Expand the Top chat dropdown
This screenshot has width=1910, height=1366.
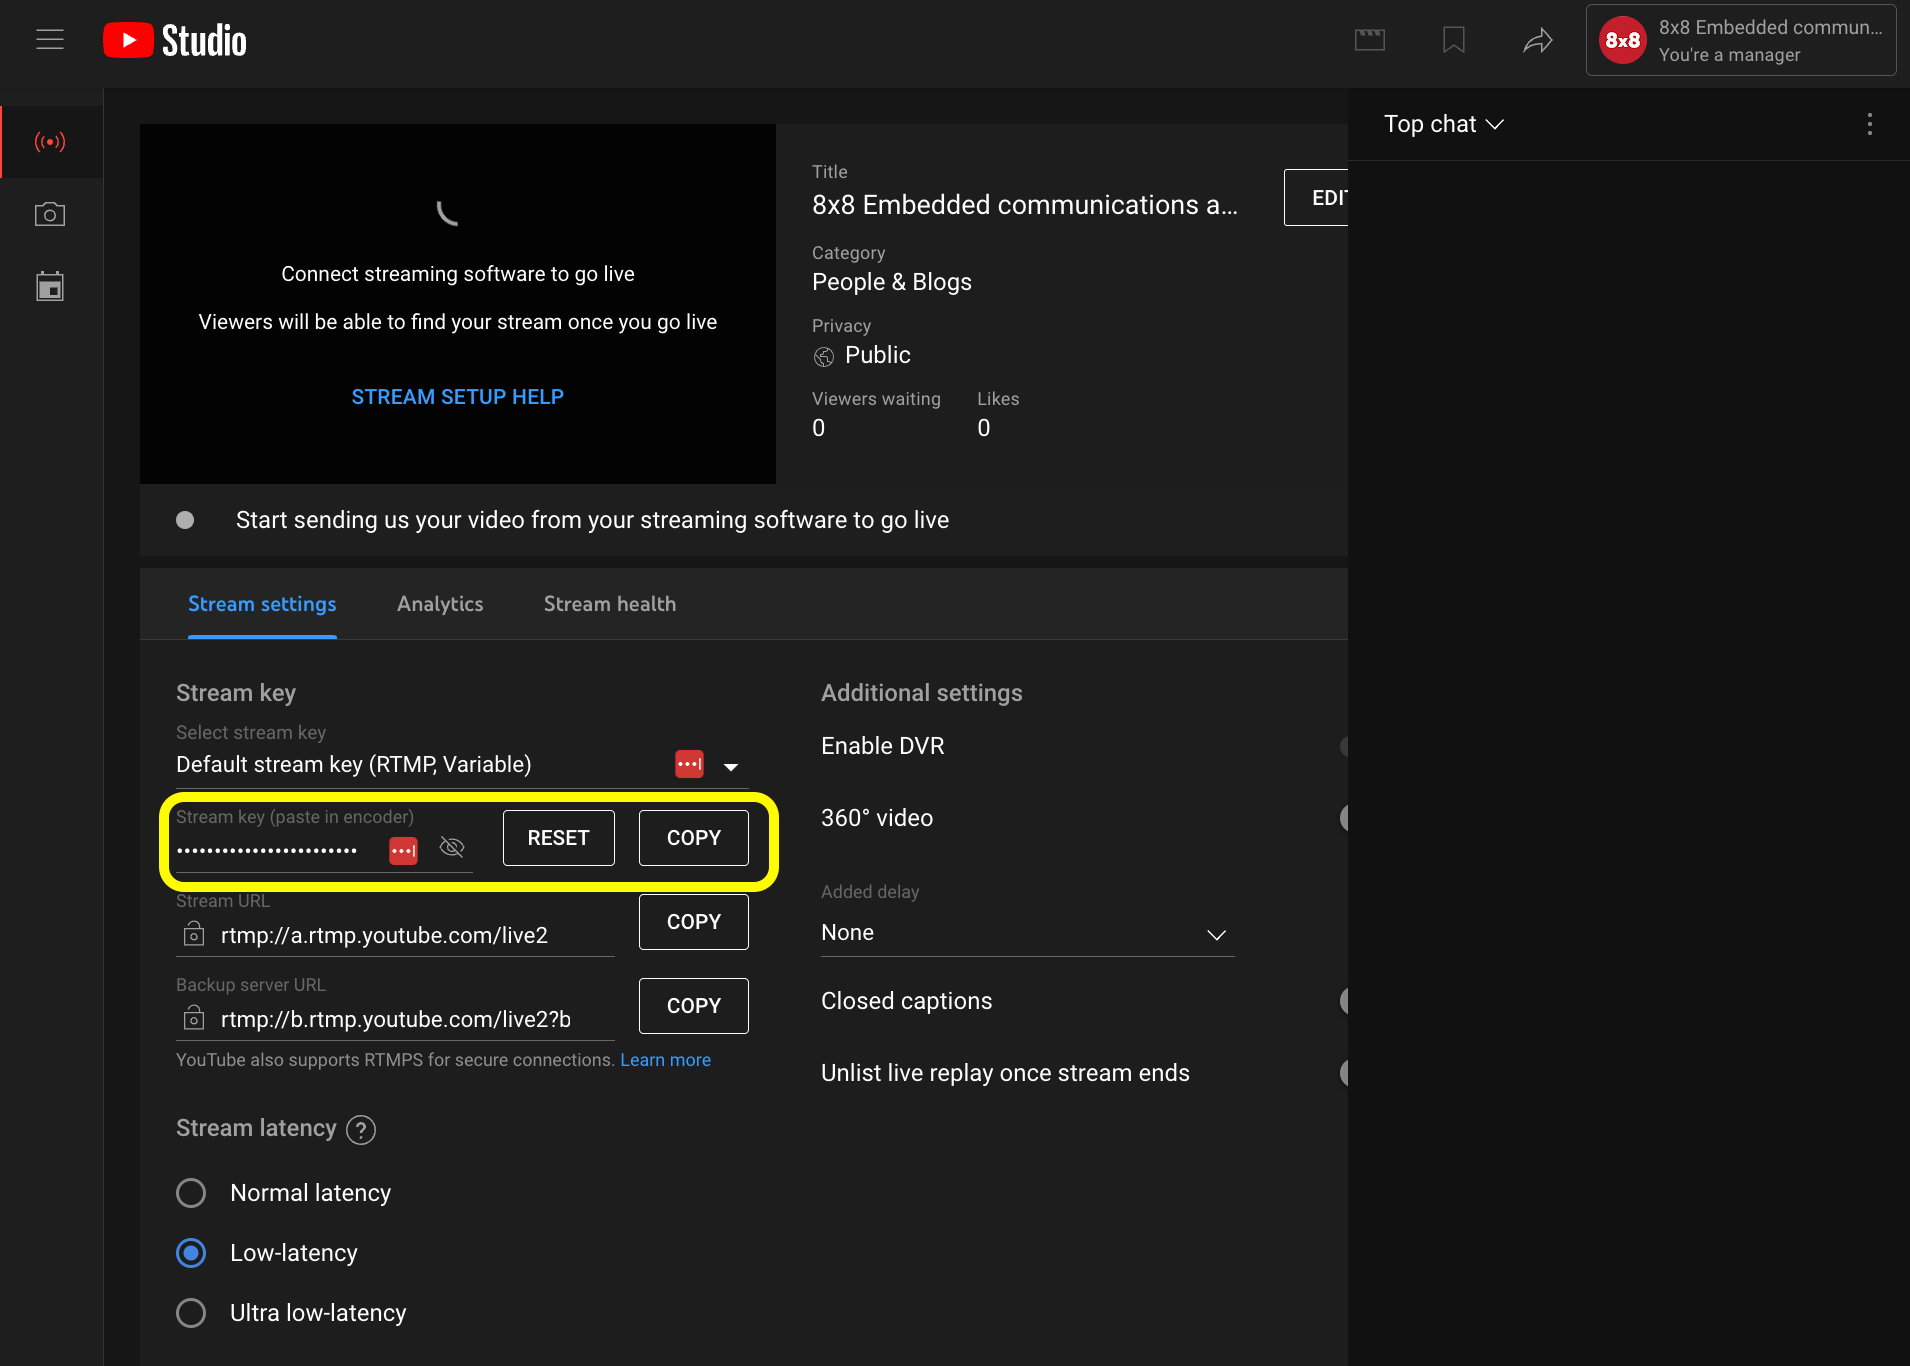(x=1443, y=124)
